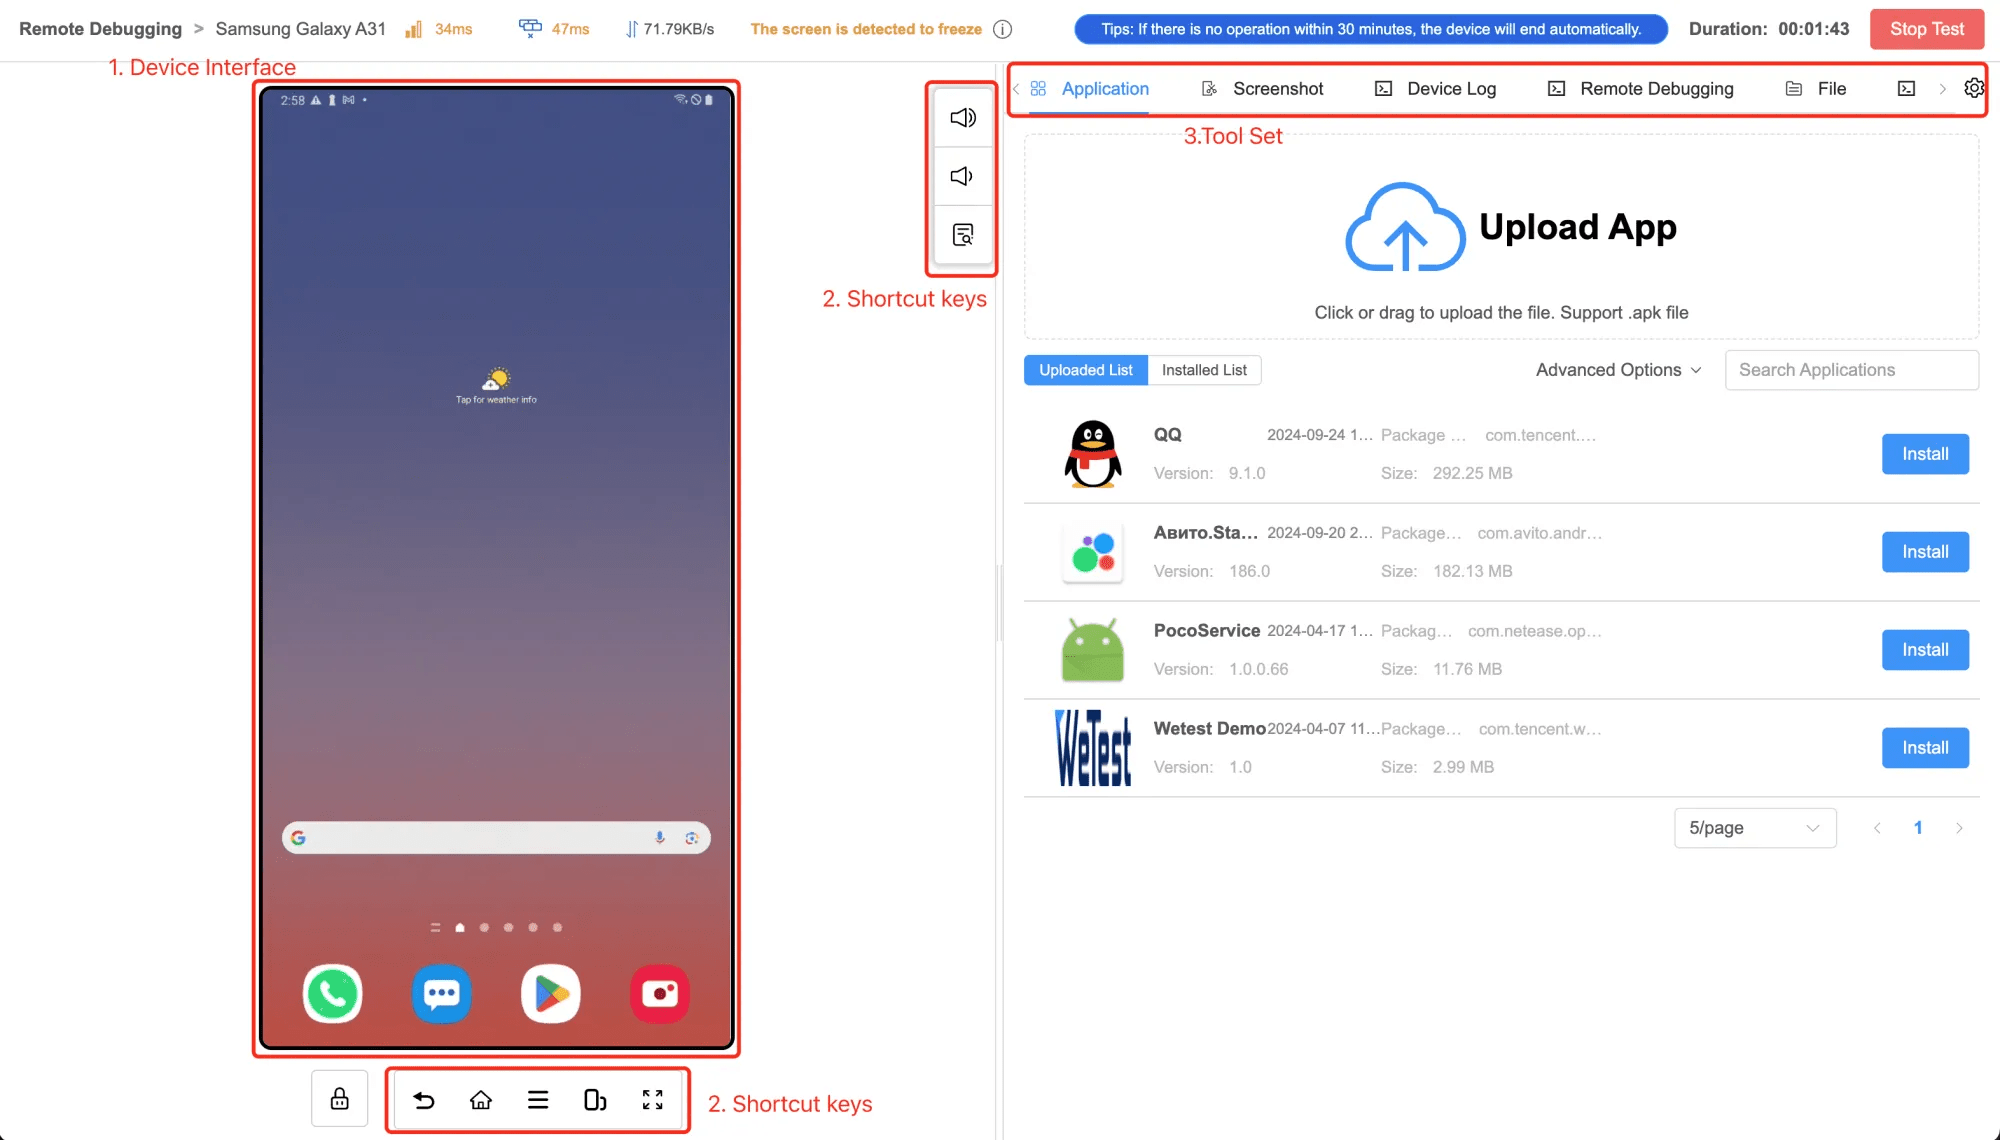Screen dimensions: 2000x1140
Task: Click the volume down shortcut icon
Action: (x=962, y=177)
